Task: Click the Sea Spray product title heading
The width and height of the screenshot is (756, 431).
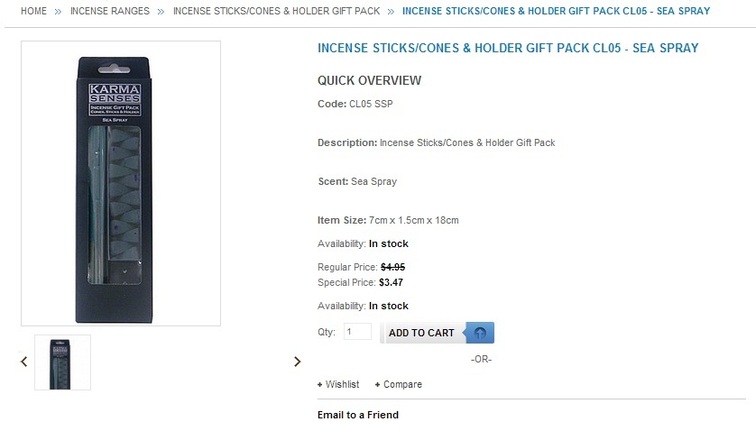Action: [508, 48]
